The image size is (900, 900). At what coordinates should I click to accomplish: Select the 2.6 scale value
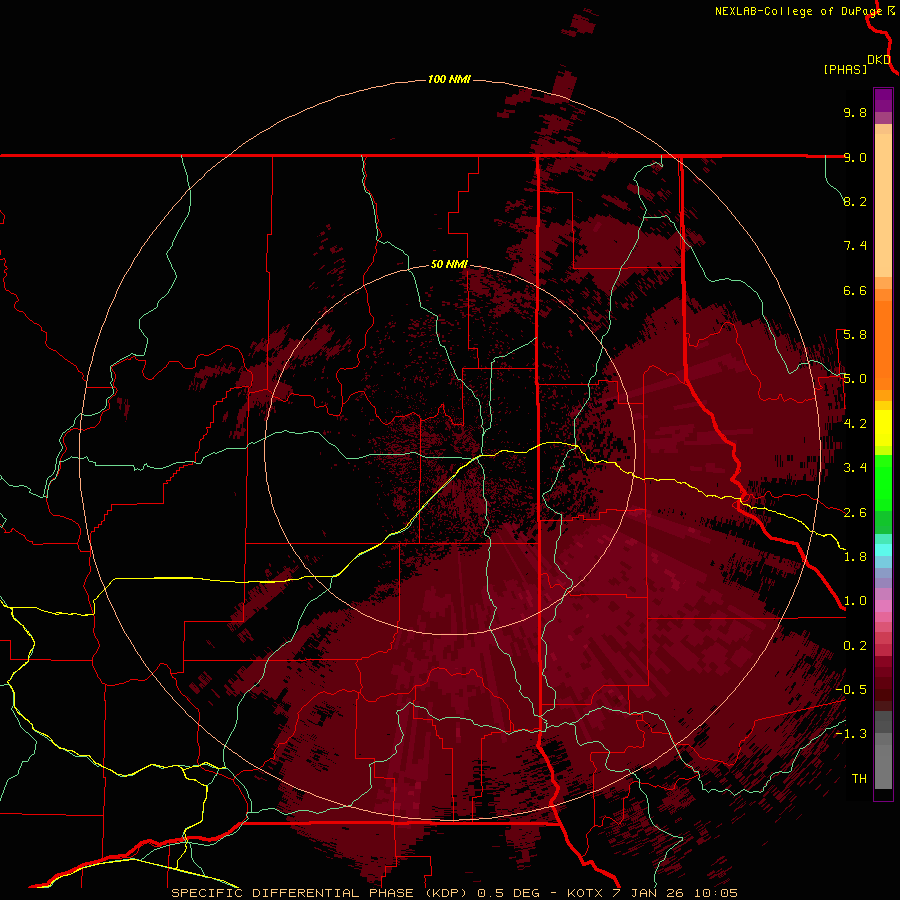855,513
